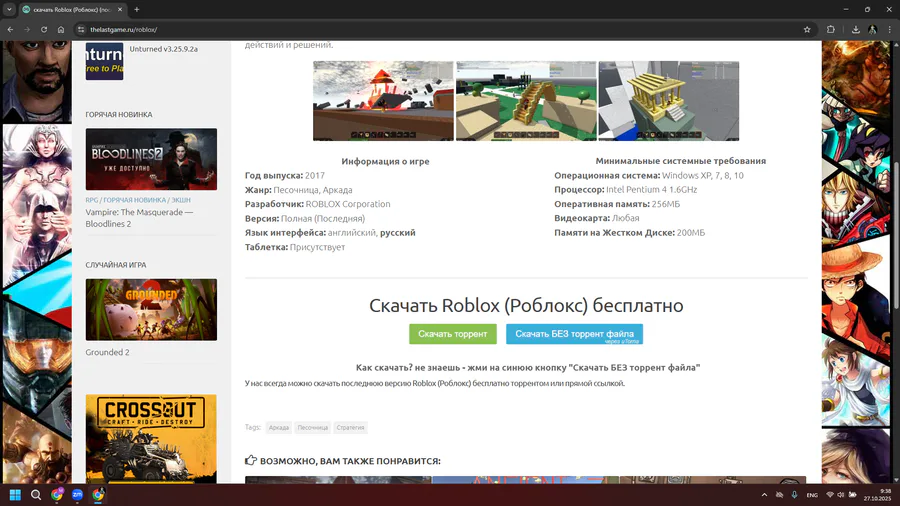Restore down the Chrome window
The width and height of the screenshot is (900, 506).
(x=867, y=9)
